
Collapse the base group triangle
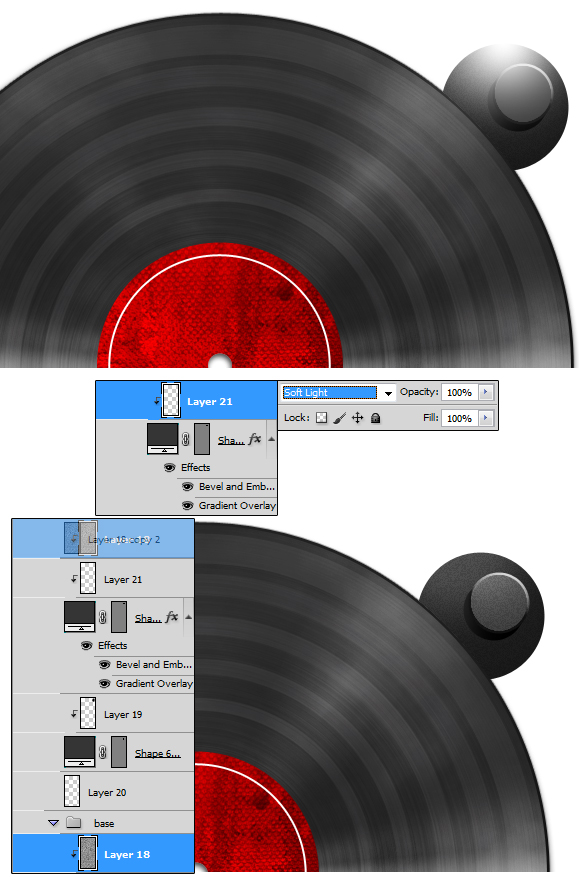pos(53,823)
